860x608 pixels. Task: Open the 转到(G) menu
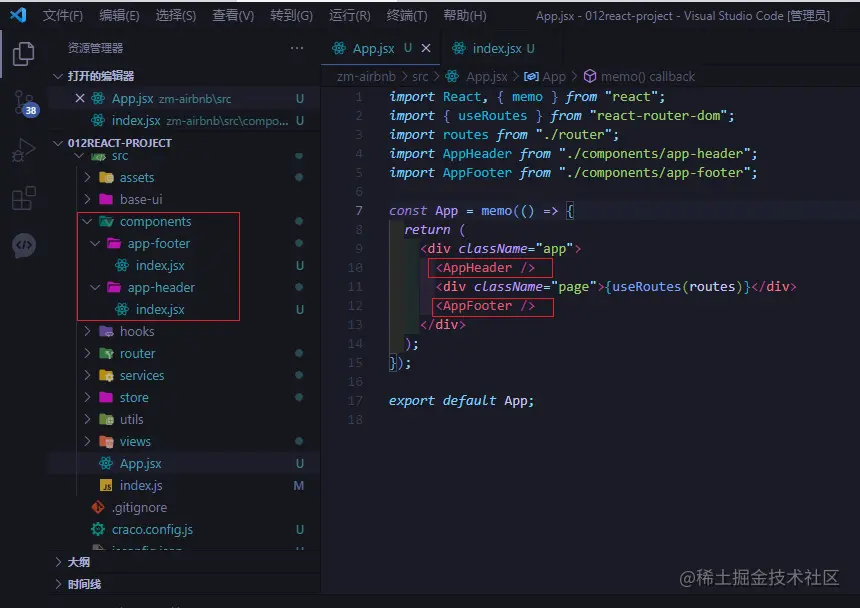(x=291, y=15)
